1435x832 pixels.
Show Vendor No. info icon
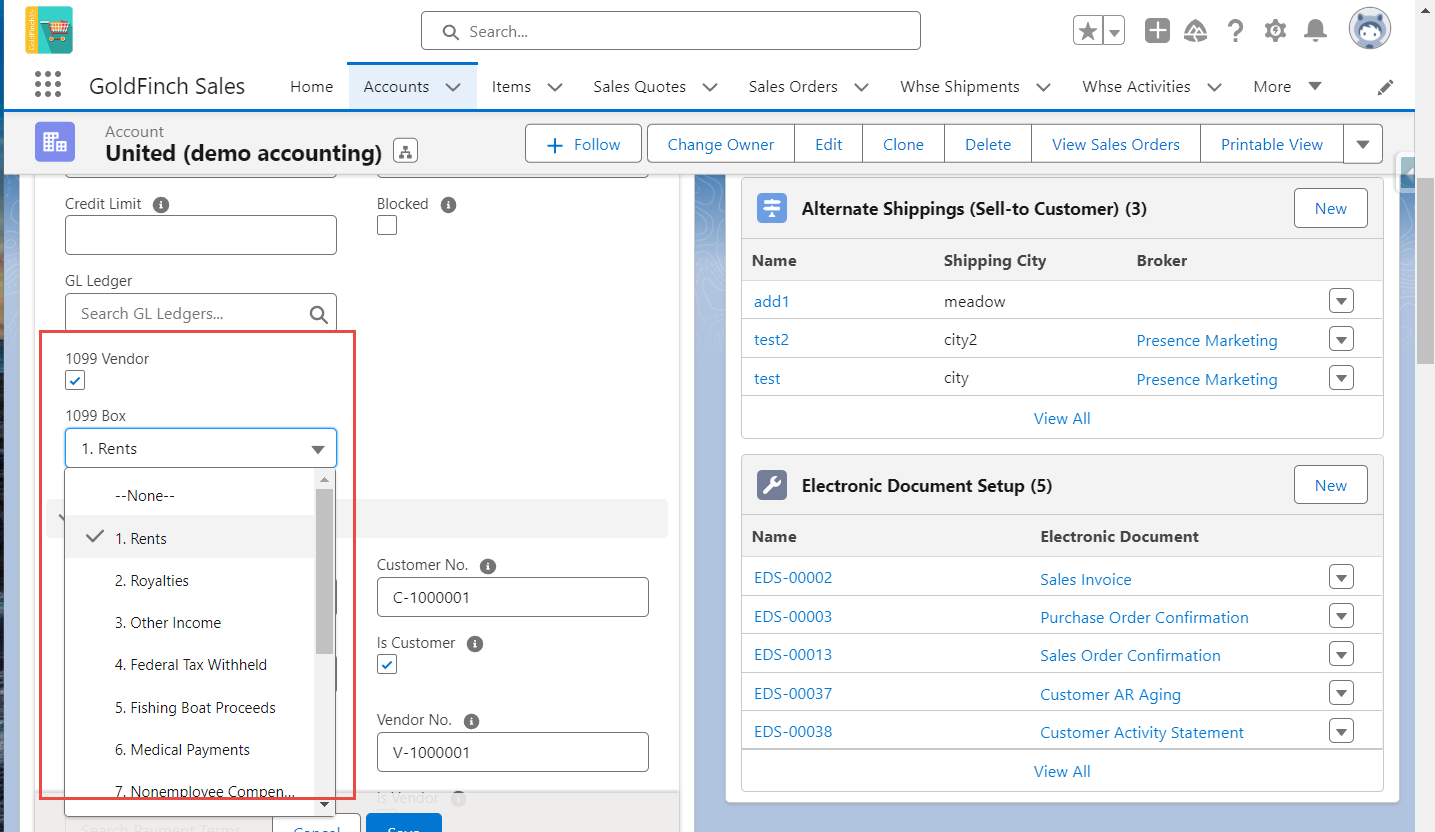click(x=472, y=721)
